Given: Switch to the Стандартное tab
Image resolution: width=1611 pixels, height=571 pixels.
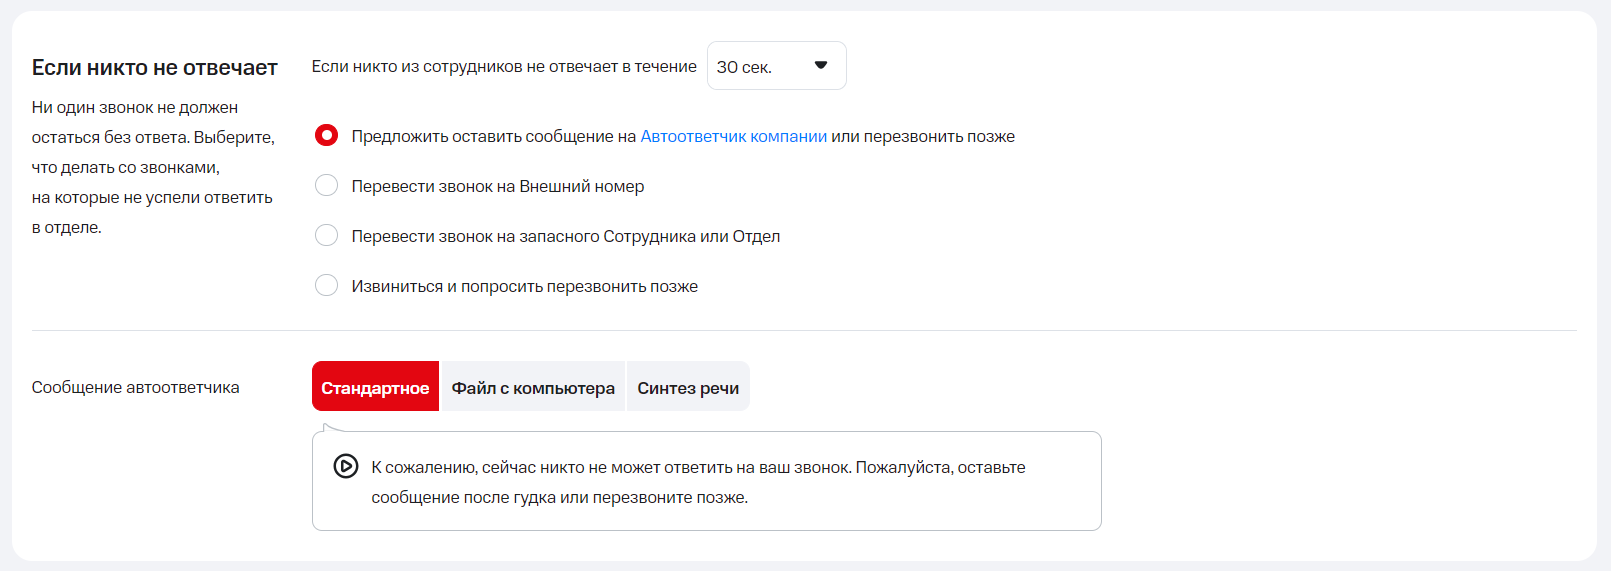Looking at the screenshot, I should [375, 387].
